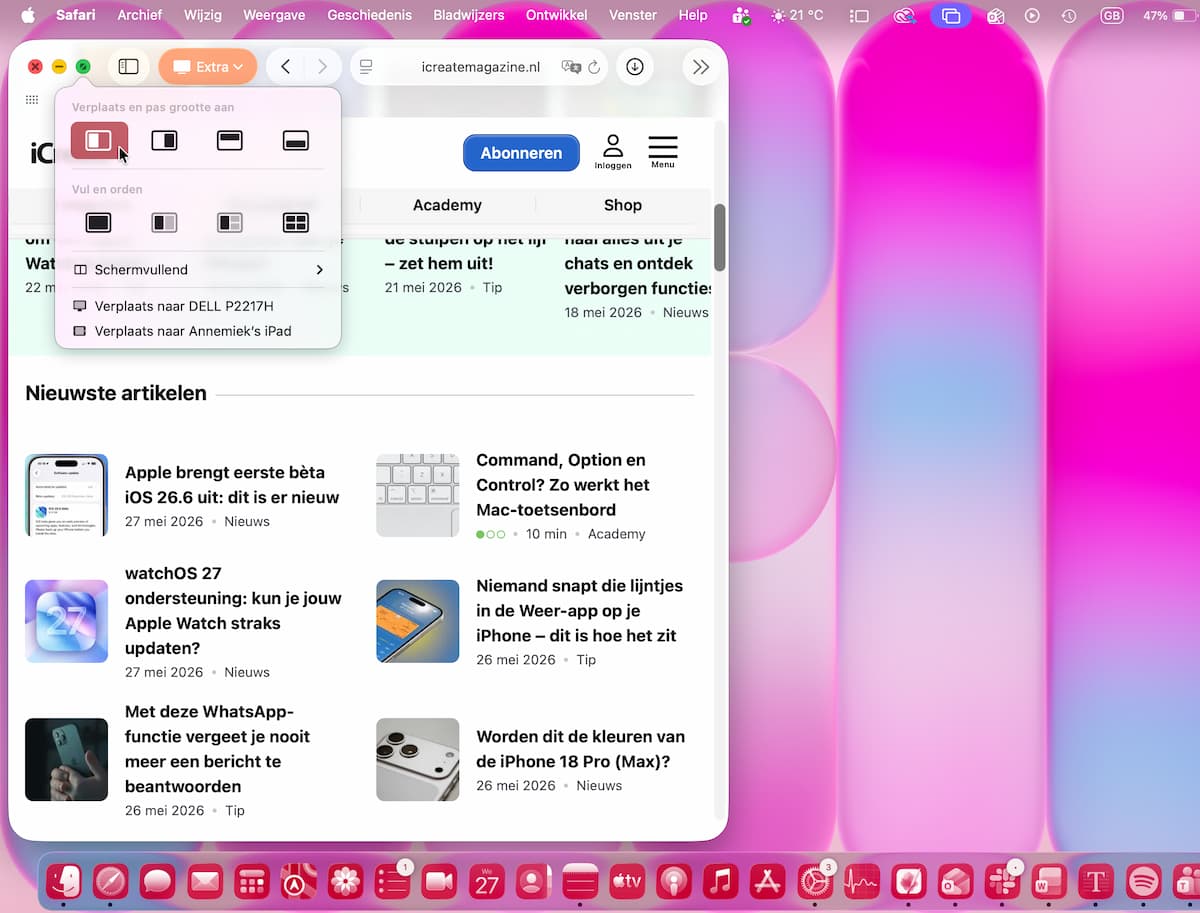Open Photos app in the Dock
This screenshot has height=913, width=1200.
pos(346,881)
